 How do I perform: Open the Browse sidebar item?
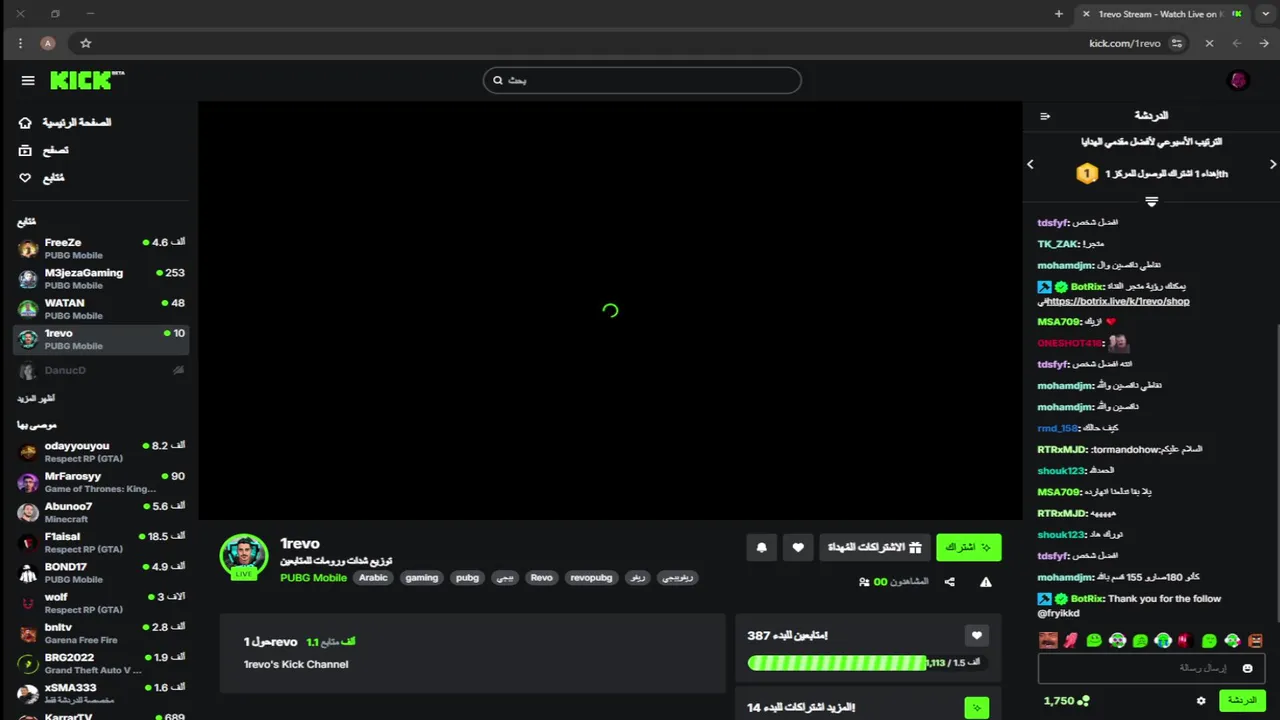[x=45, y=150]
